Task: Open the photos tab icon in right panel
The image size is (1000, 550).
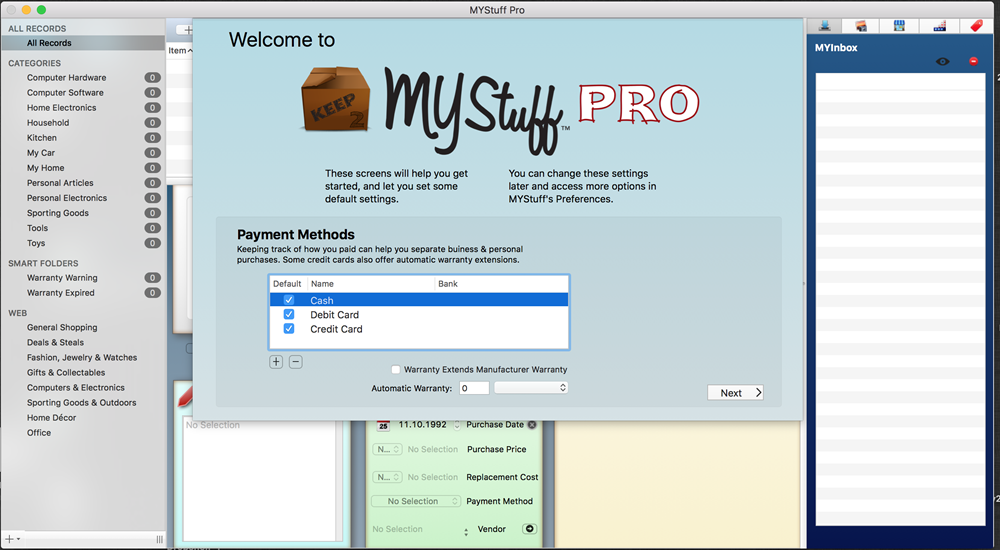Action: point(861,26)
